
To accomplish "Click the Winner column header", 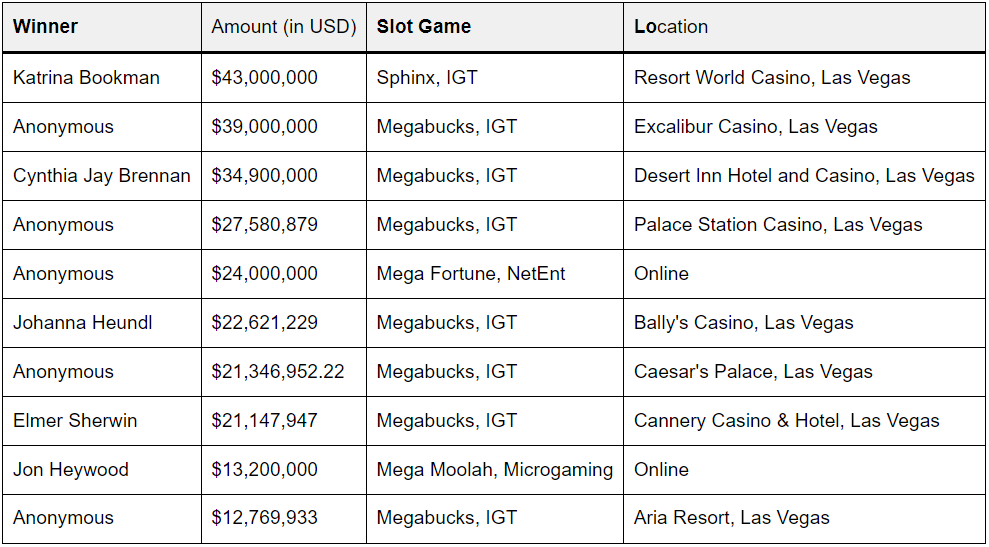I will [x=102, y=27].
